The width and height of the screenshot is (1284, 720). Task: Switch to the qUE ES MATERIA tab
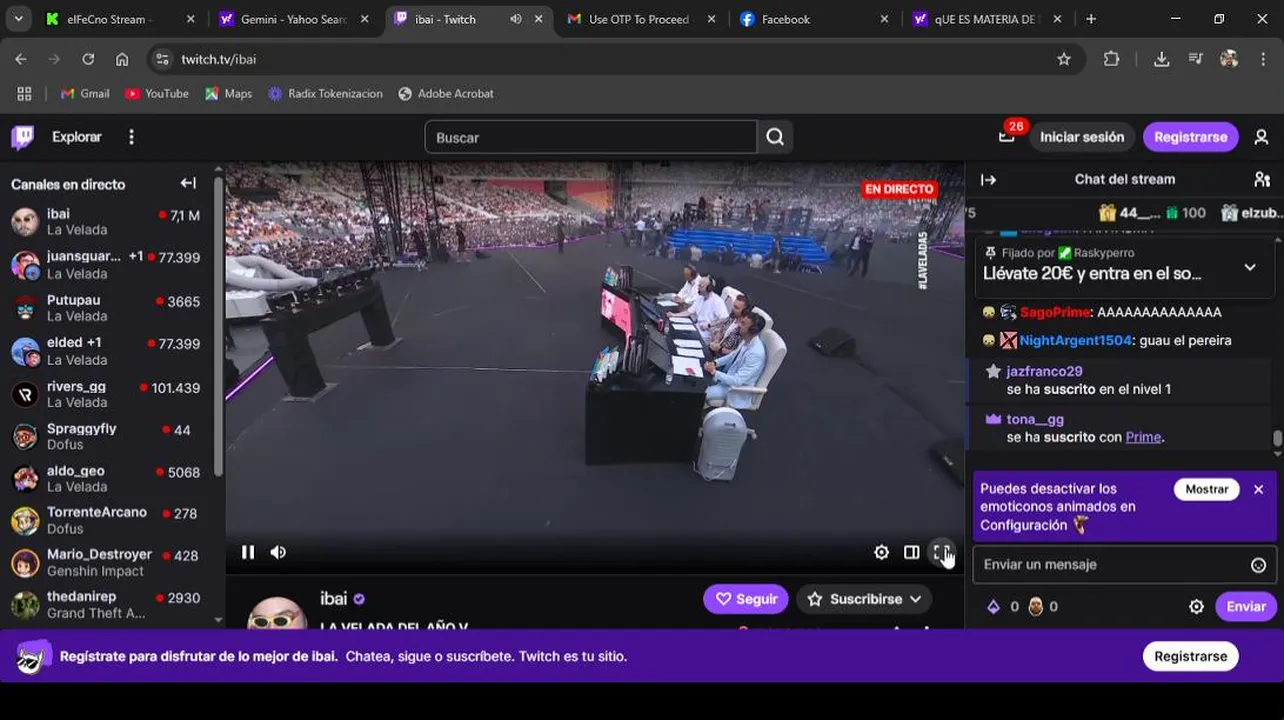(987, 19)
